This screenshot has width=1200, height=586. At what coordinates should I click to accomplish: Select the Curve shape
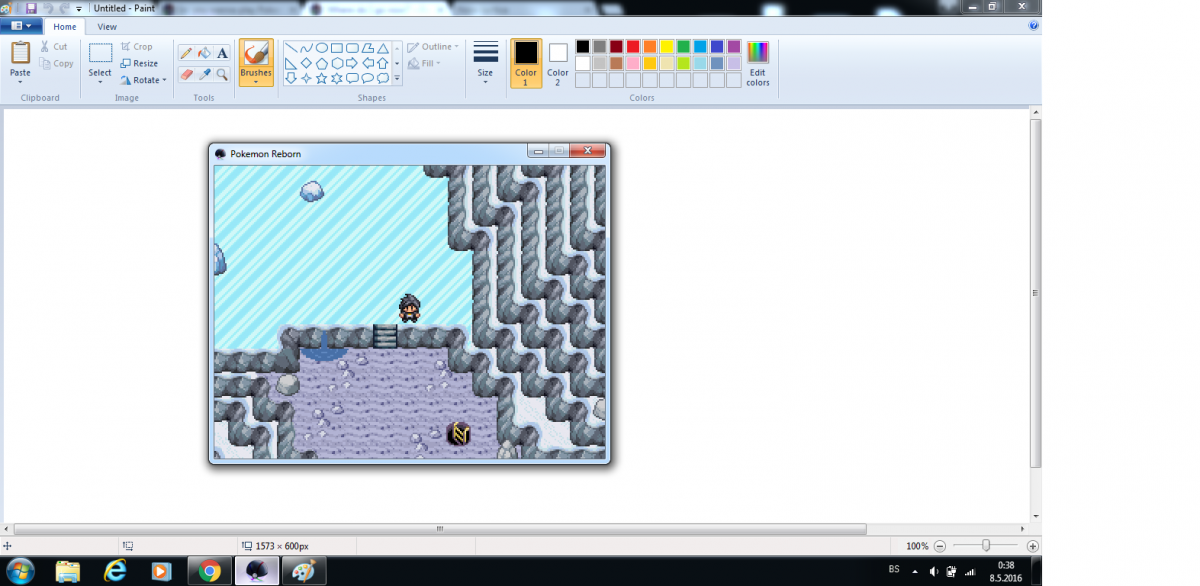(x=306, y=47)
